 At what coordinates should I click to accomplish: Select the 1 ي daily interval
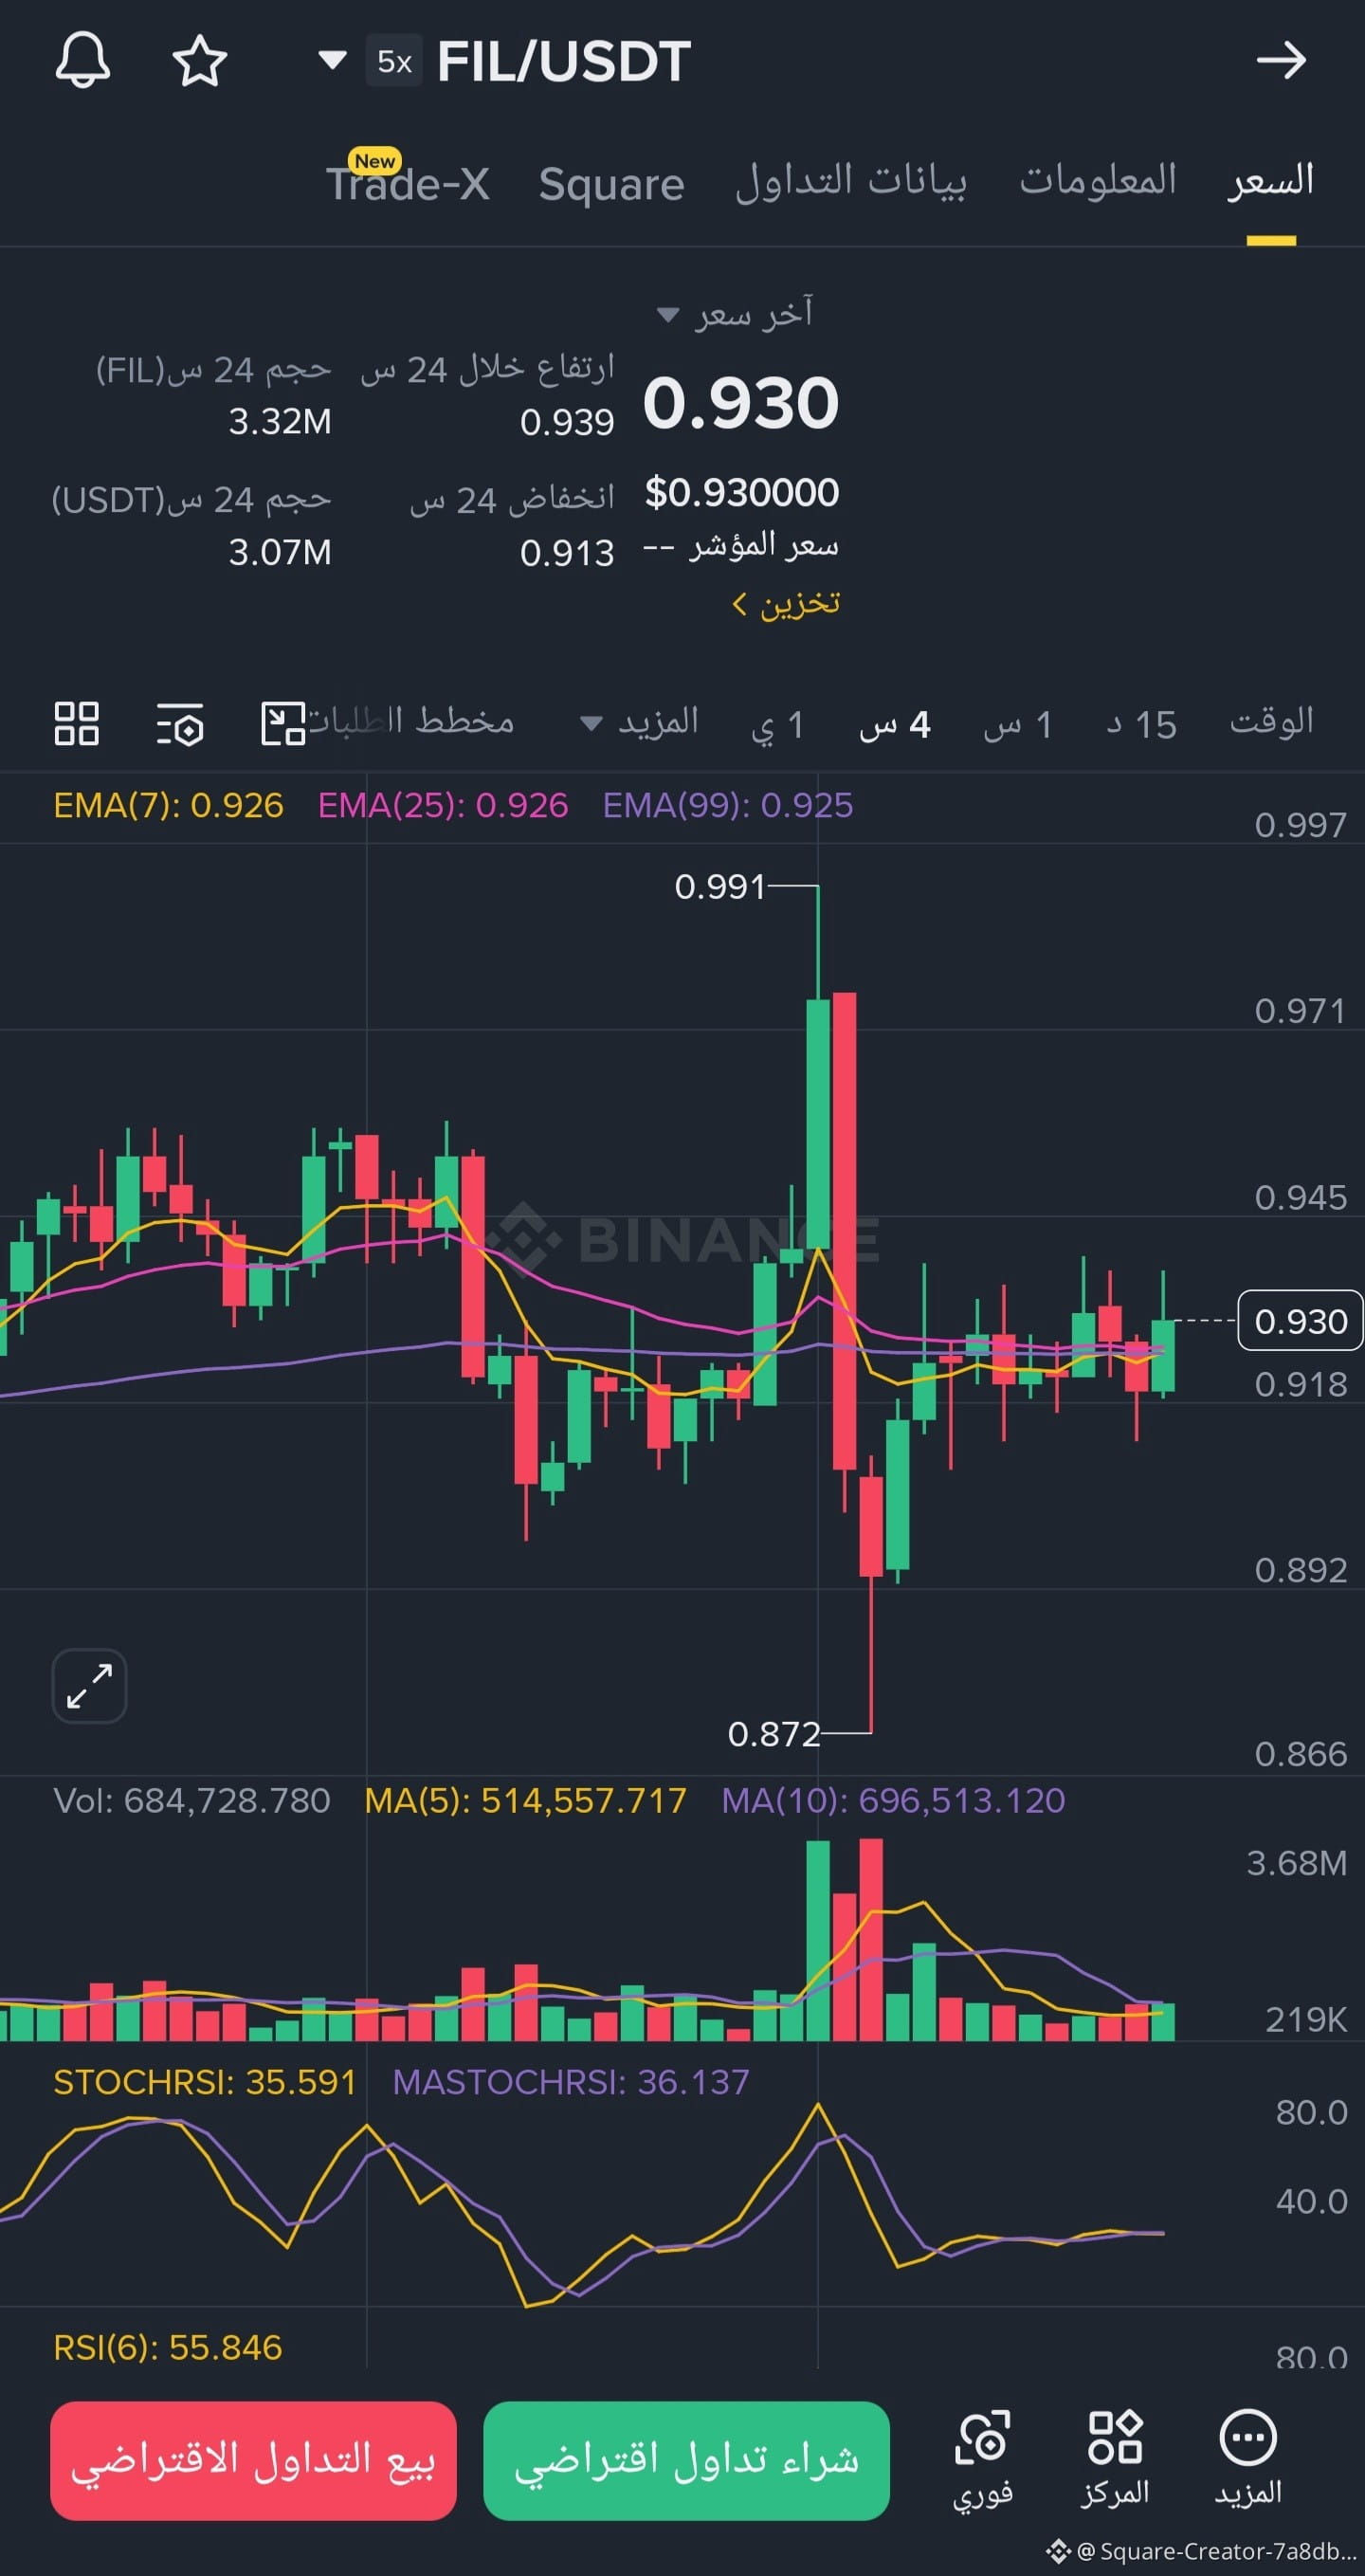tap(778, 724)
